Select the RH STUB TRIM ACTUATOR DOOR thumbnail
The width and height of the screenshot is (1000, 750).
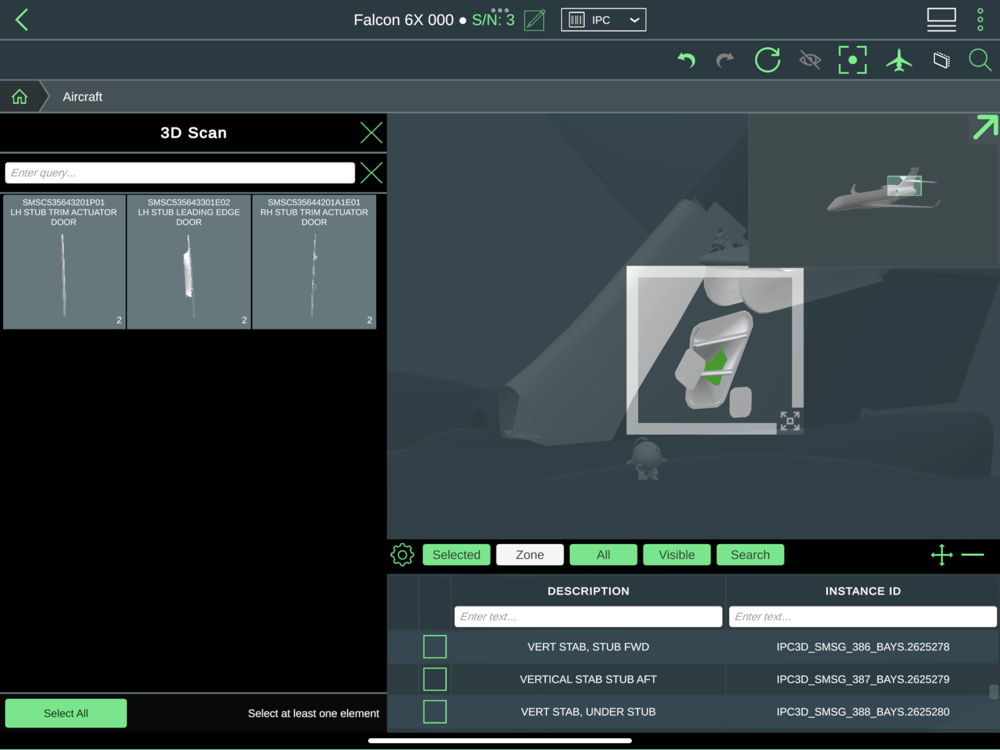click(314, 262)
